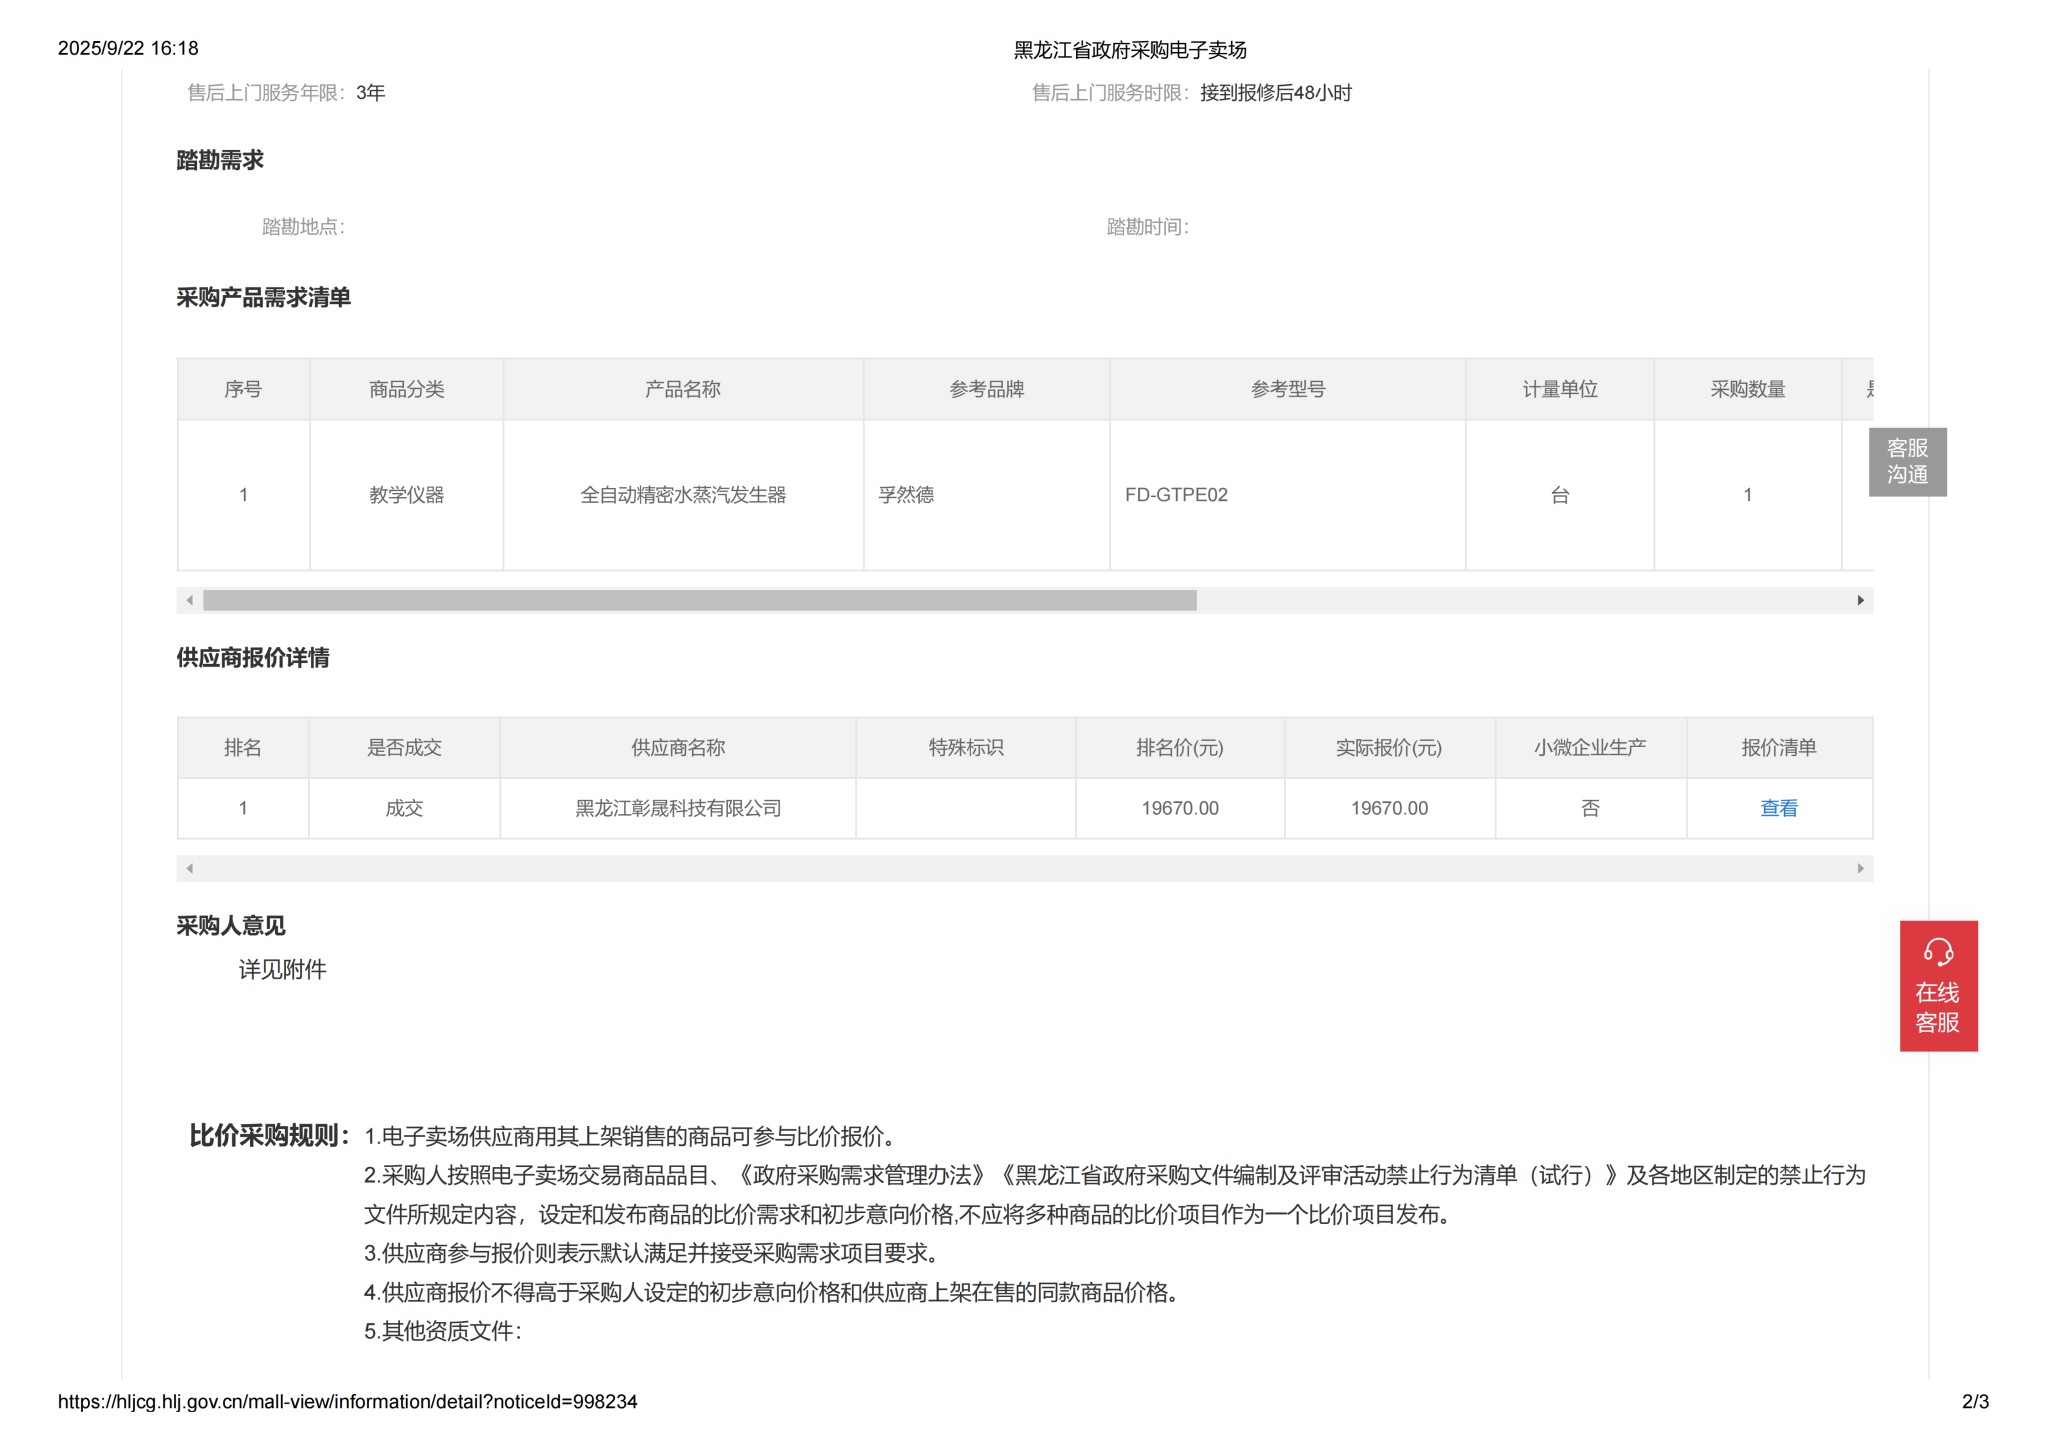The width and height of the screenshot is (2048, 1447).
Task: Click supplier table right scroll arrow
Action: [x=1860, y=868]
